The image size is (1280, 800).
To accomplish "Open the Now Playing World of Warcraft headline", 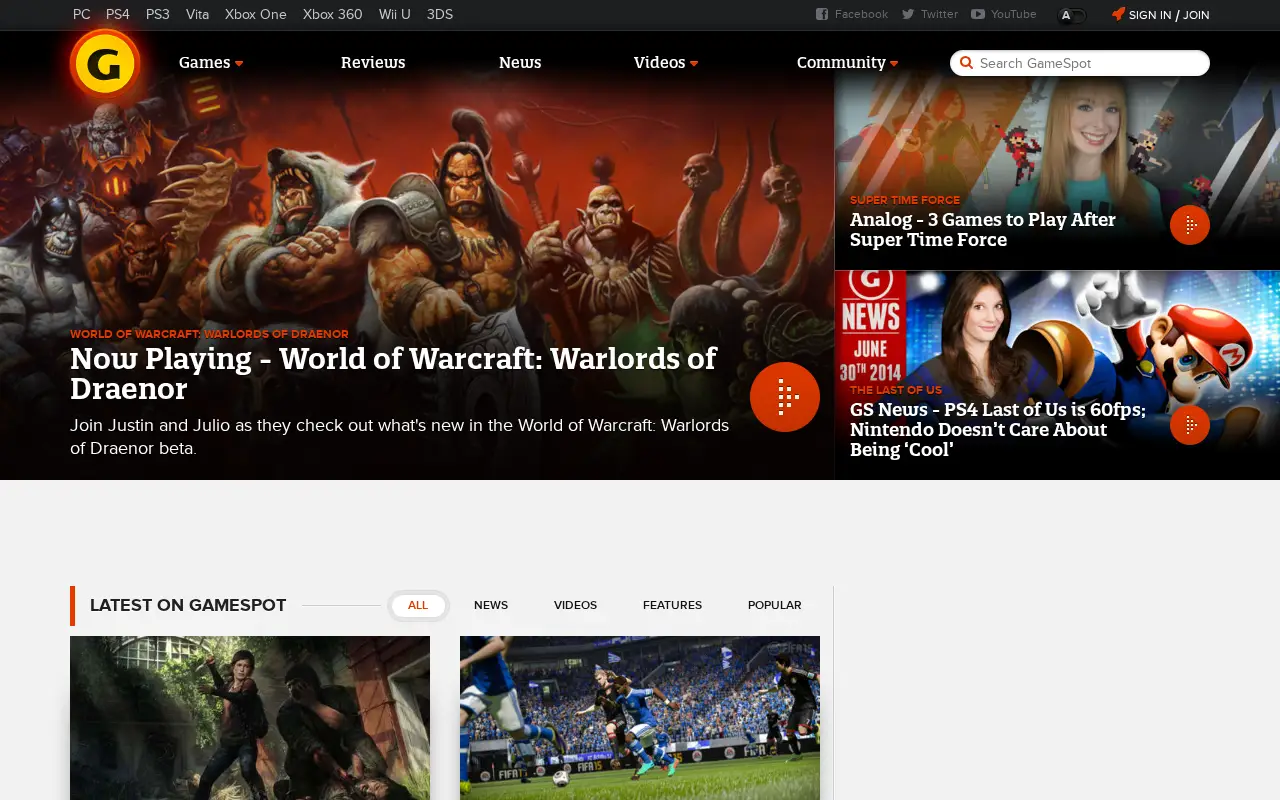I will point(393,373).
